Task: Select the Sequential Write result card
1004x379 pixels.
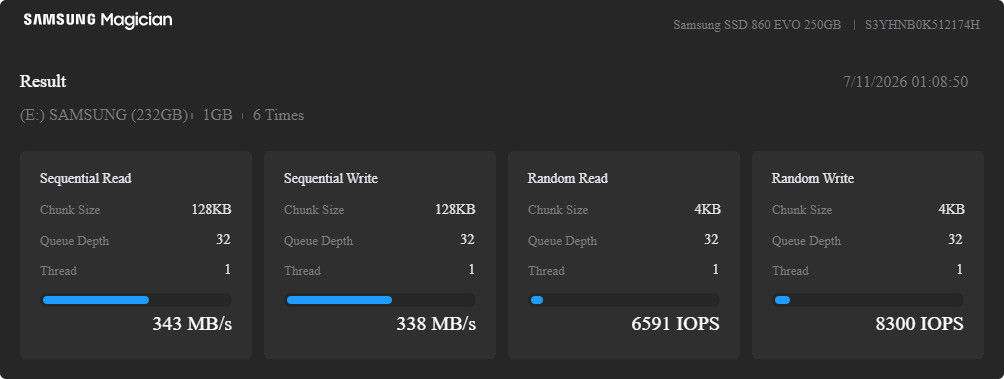Action: 380,255
